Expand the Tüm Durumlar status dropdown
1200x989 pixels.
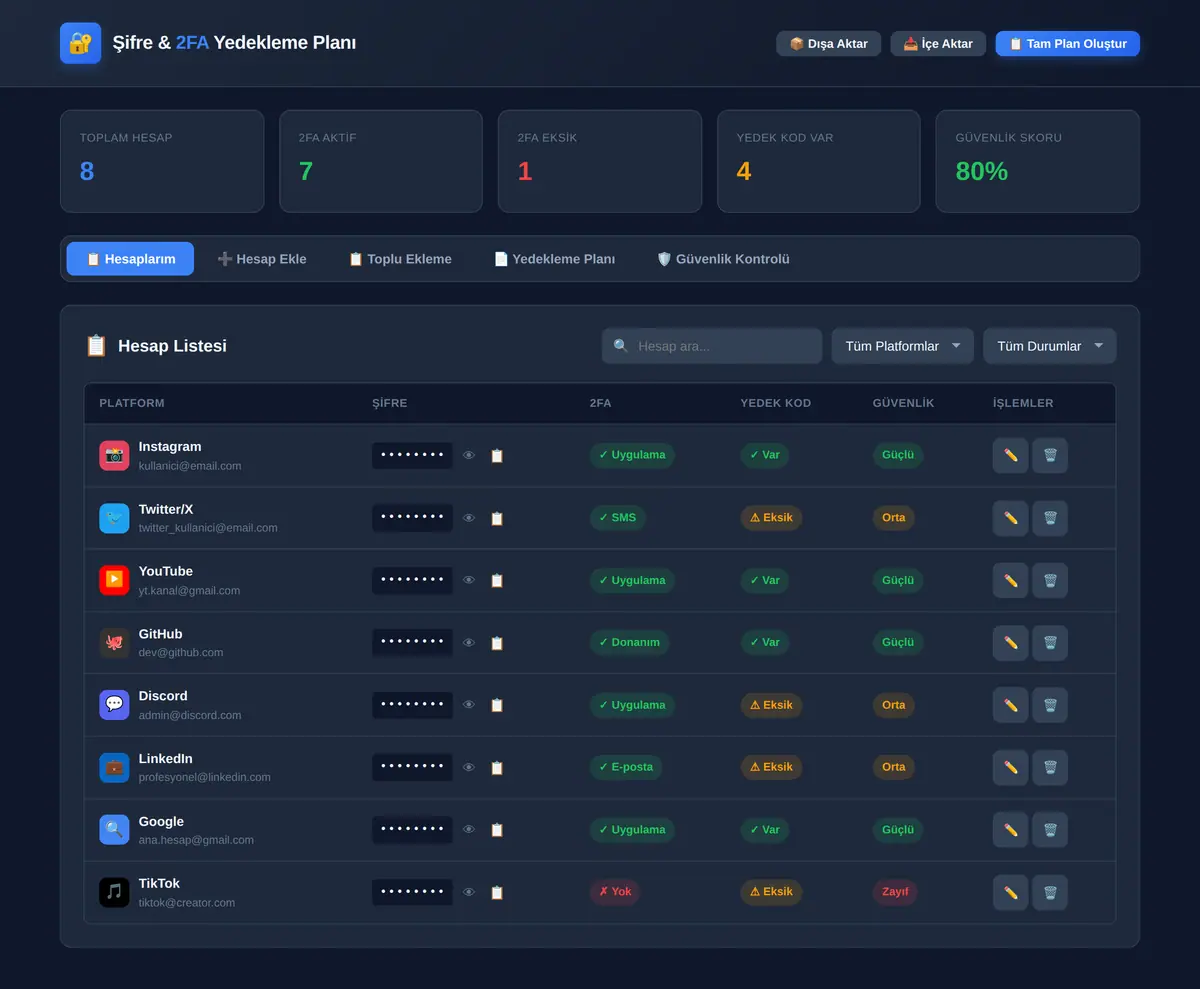pos(1049,346)
